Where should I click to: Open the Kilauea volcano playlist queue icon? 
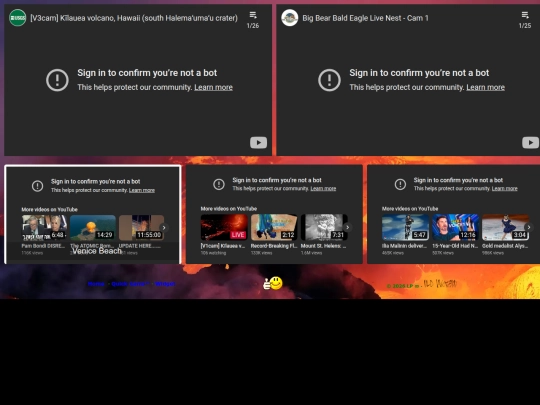253,15
